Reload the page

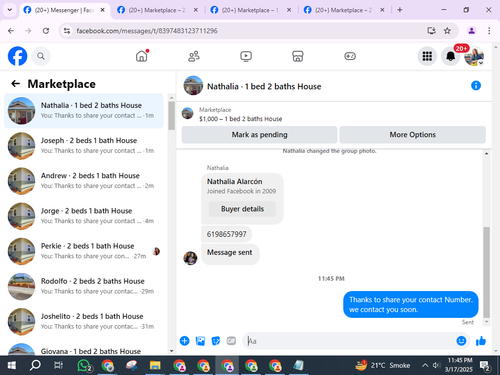[46, 31]
